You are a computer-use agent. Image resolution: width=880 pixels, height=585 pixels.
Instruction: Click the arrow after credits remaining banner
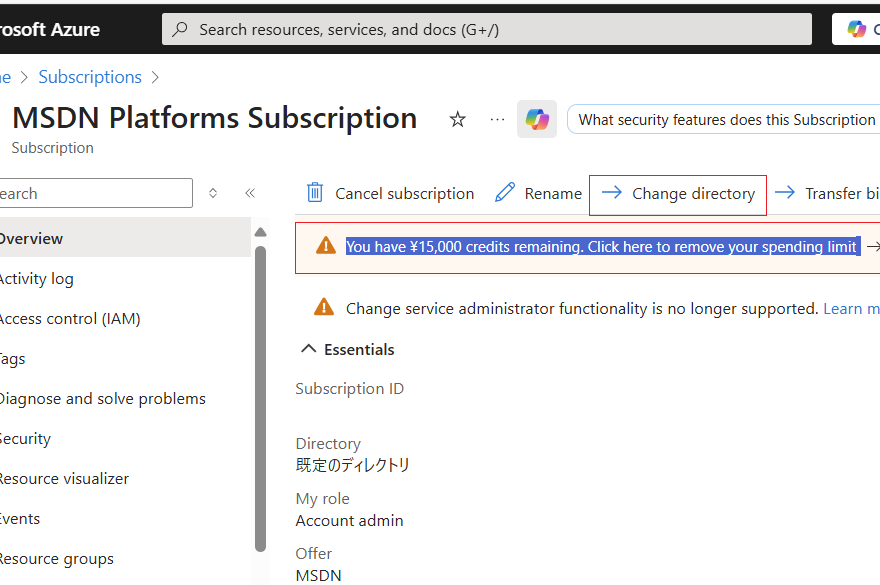tap(872, 247)
